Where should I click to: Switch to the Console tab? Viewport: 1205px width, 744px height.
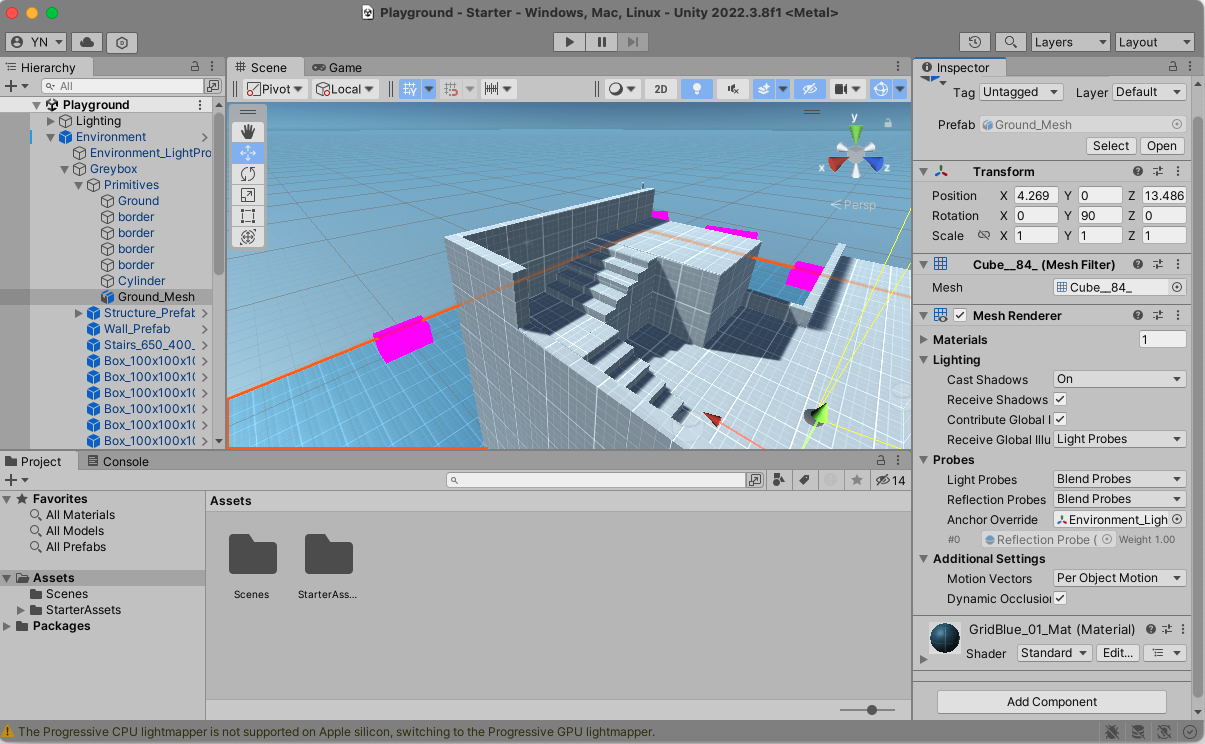117,462
